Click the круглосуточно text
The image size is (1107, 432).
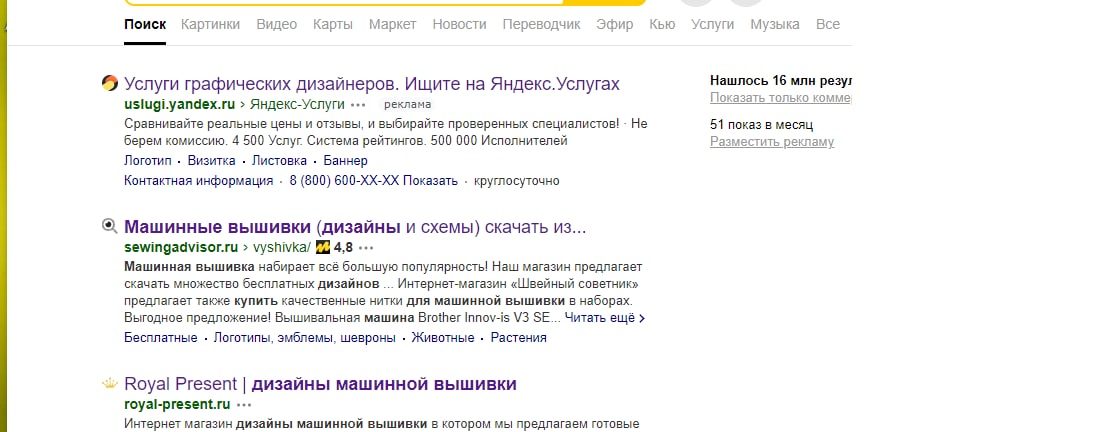click(x=516, y=181)
